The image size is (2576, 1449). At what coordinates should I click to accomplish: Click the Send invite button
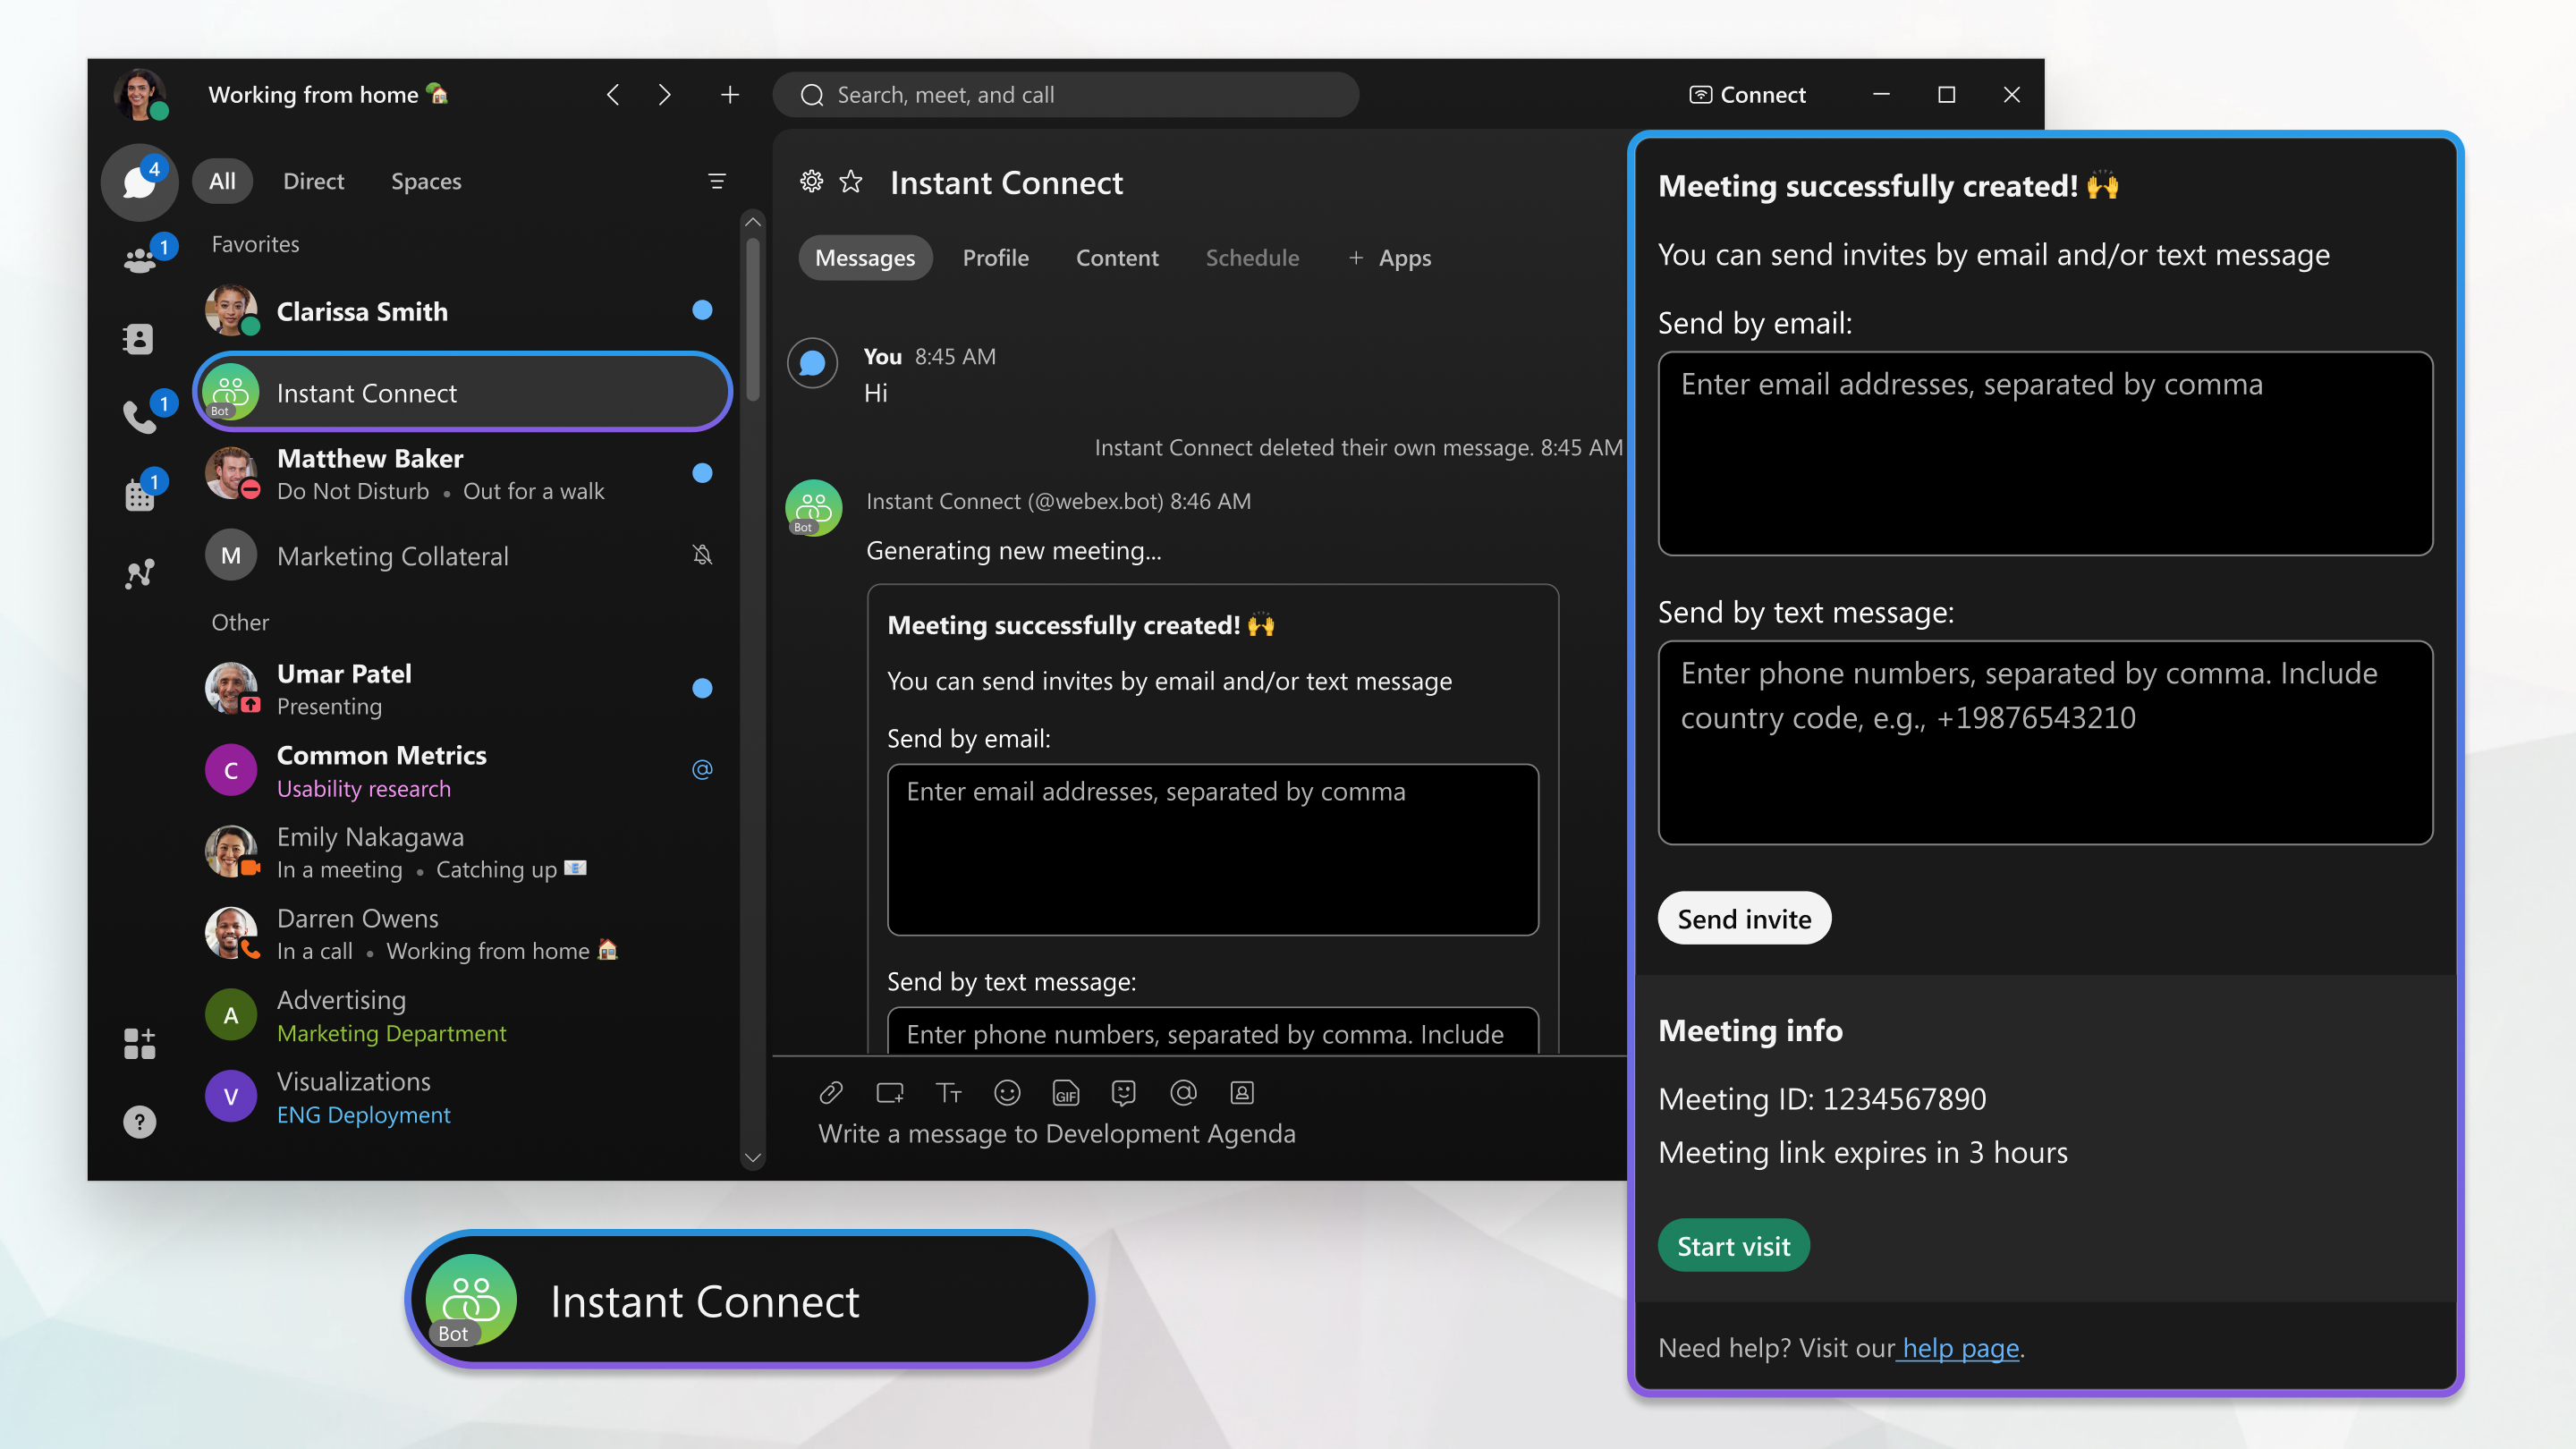click(x=1742, y=919)
